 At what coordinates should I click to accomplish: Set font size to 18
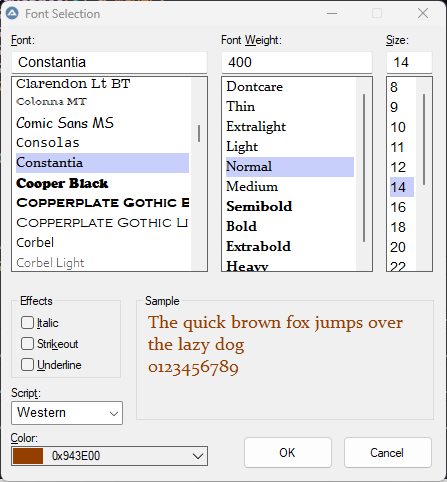coord(402,227)
